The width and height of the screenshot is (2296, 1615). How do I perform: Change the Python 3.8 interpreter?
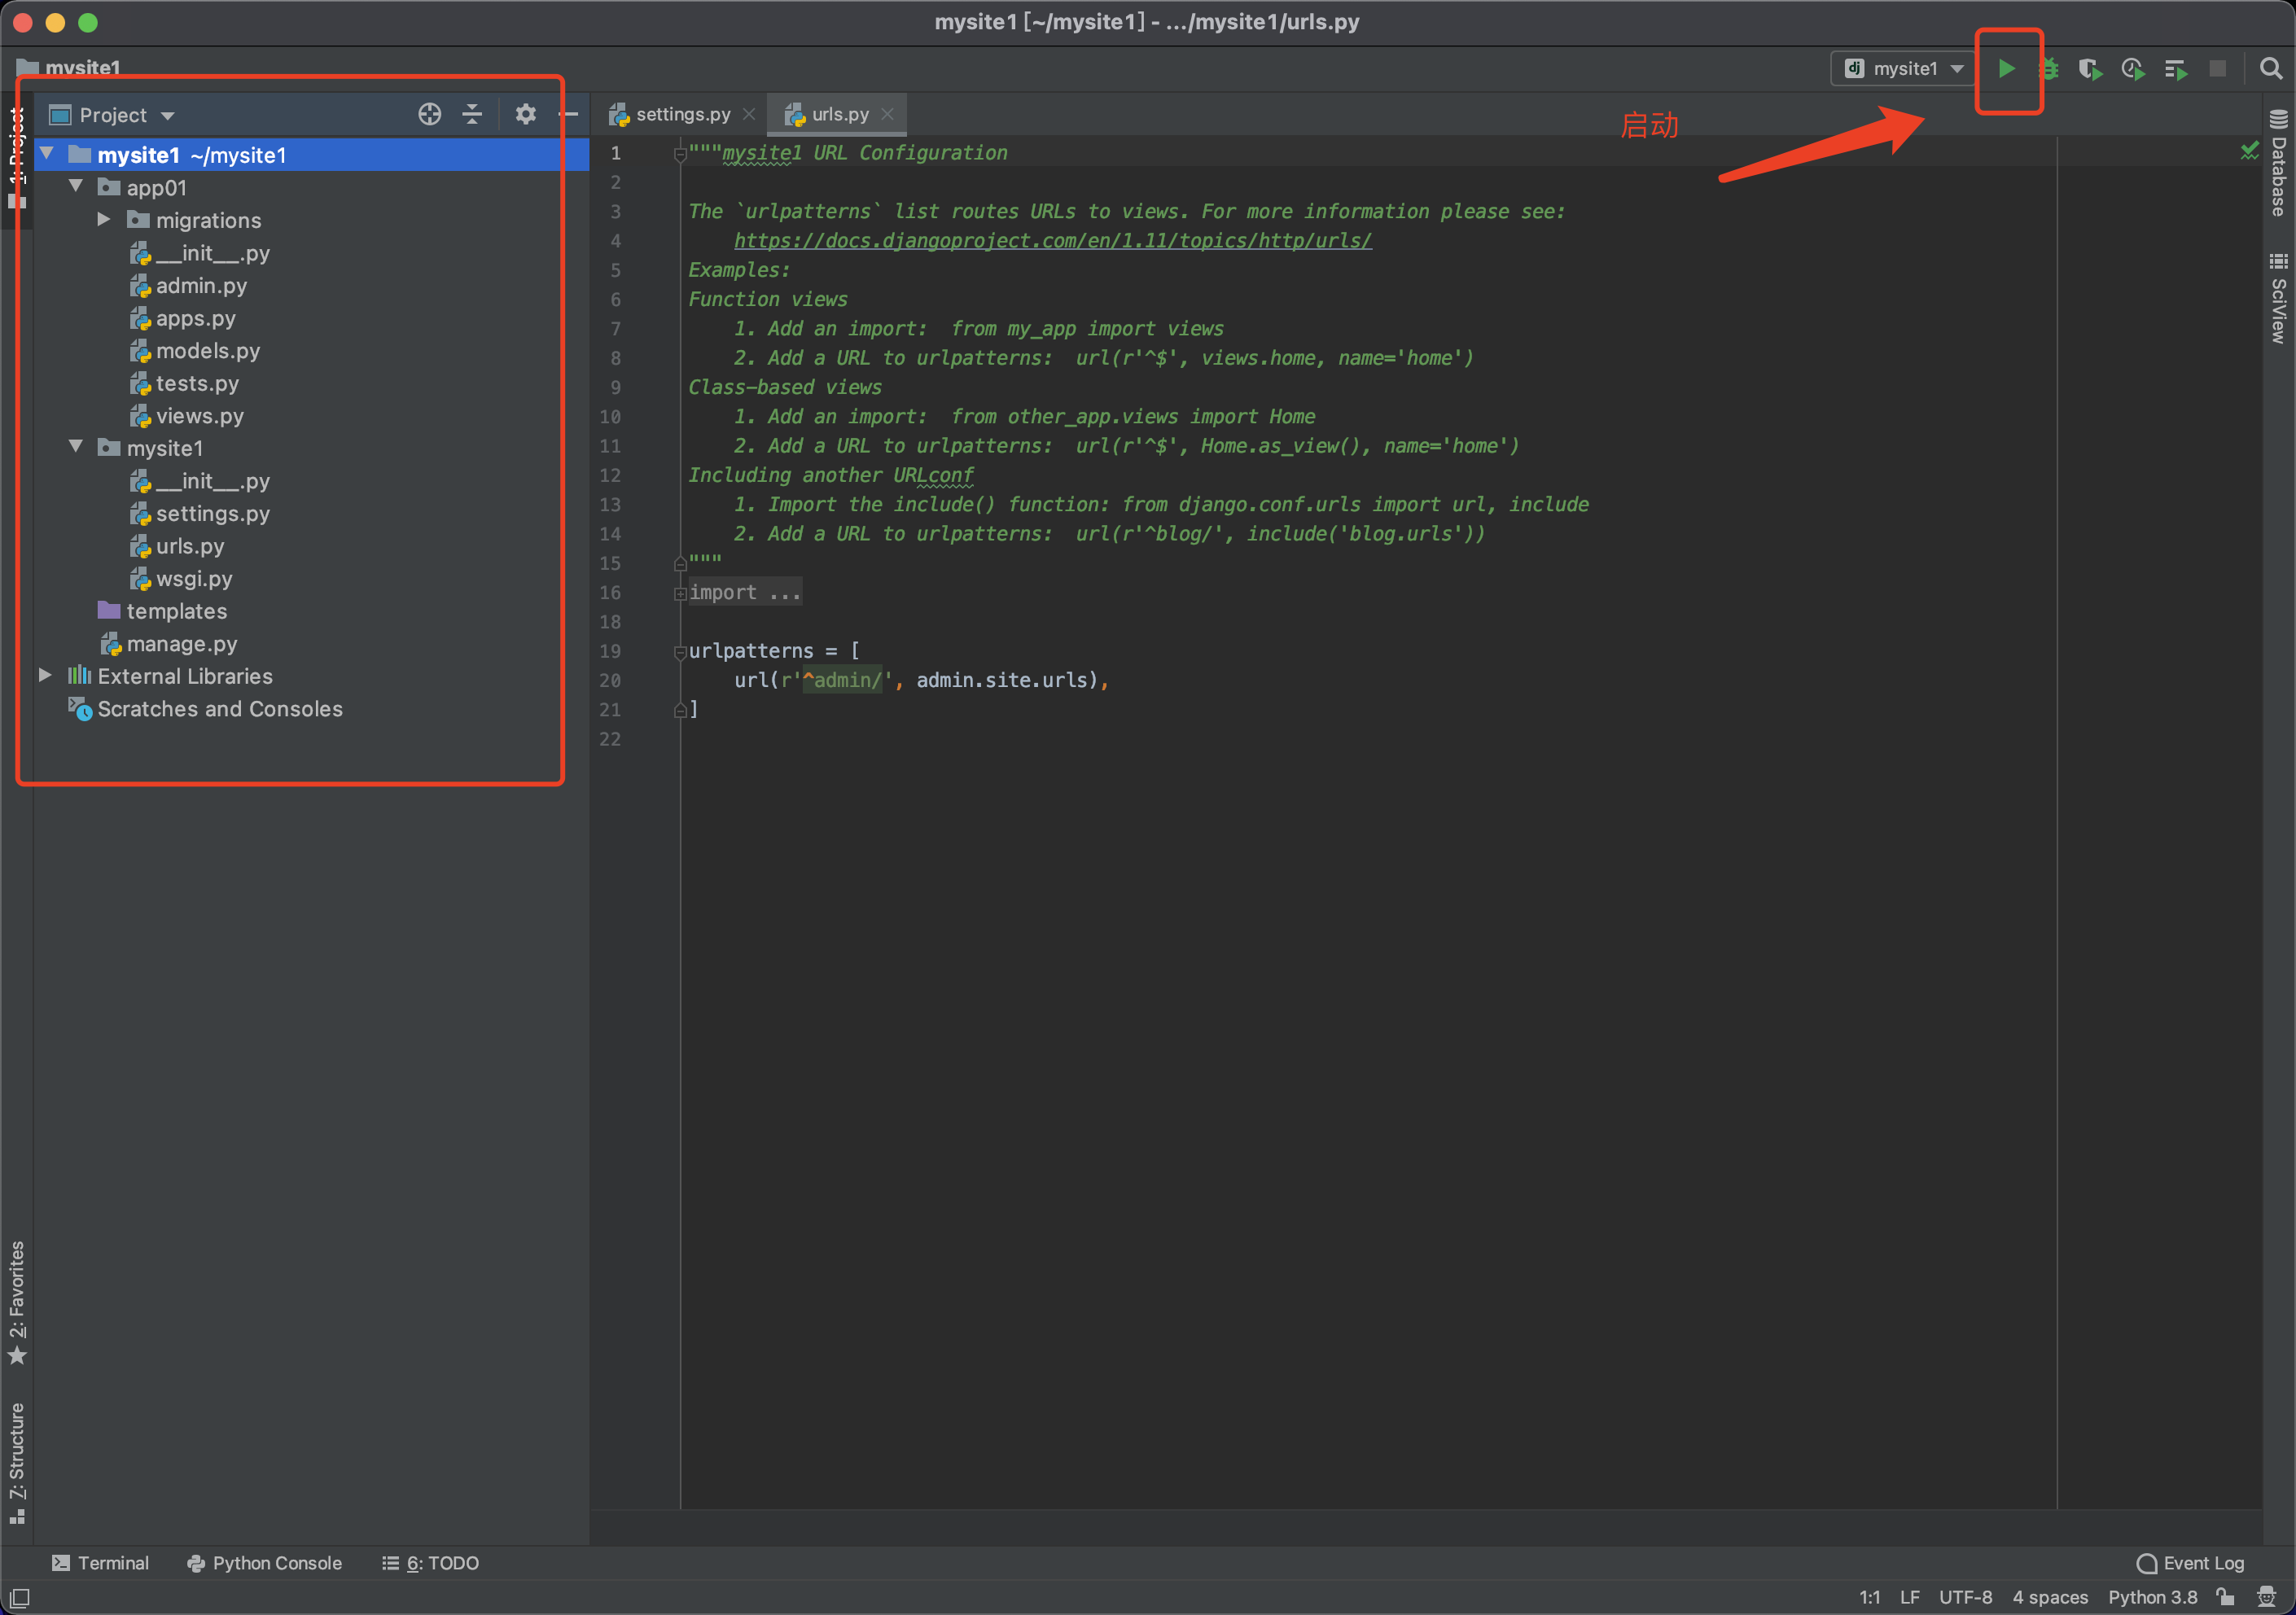[x=2152, y=1597]
